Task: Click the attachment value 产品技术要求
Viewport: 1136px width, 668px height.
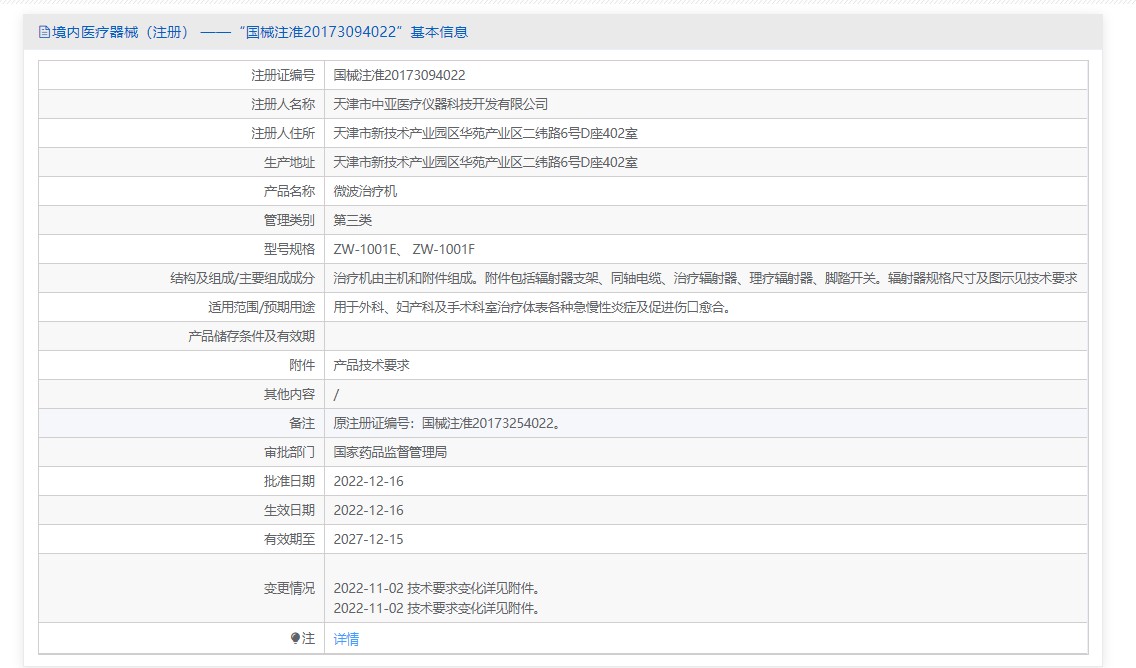Action: point(371,365)
